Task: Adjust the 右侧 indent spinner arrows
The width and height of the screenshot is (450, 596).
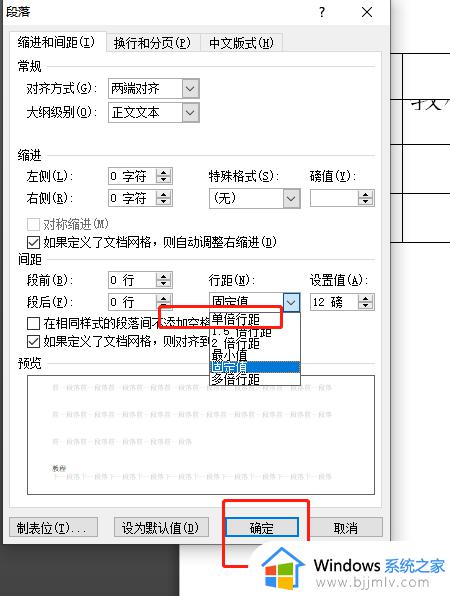Action: point(164,198)
